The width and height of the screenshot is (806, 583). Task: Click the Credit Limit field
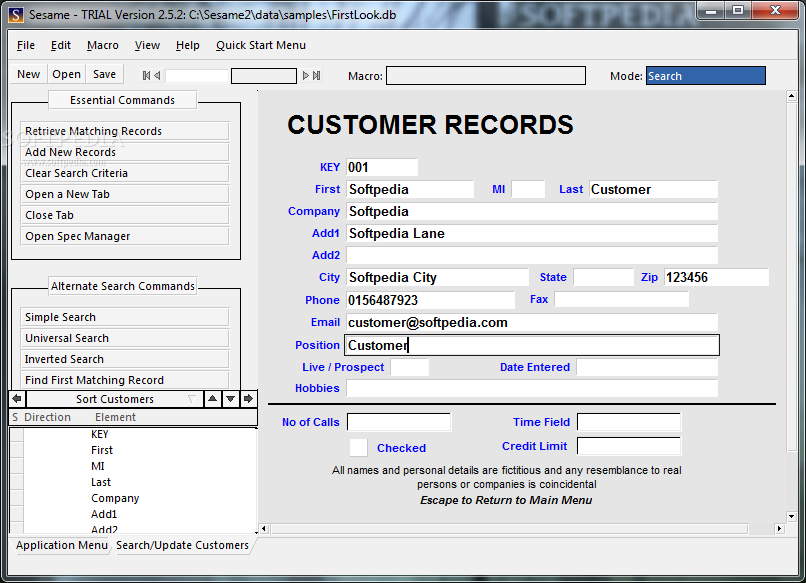coord(629,446)
